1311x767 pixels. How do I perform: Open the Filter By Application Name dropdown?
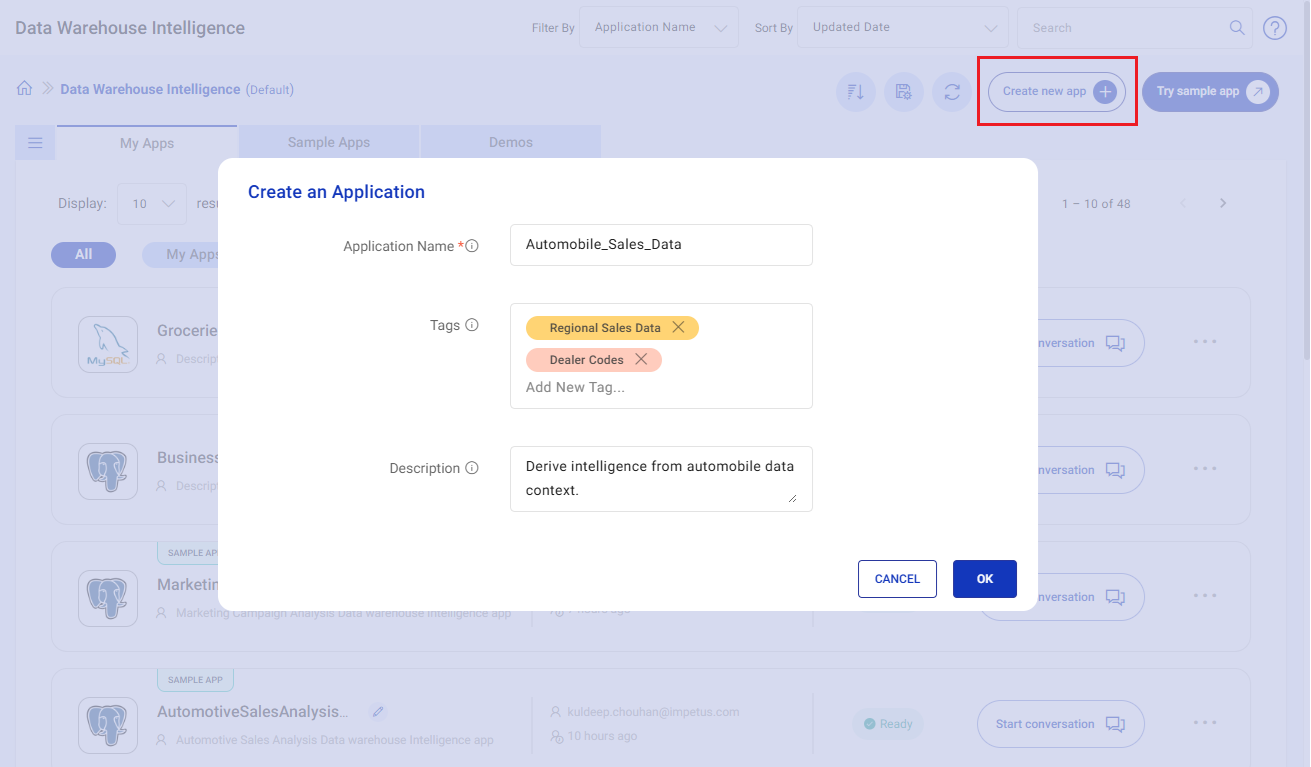658,28
